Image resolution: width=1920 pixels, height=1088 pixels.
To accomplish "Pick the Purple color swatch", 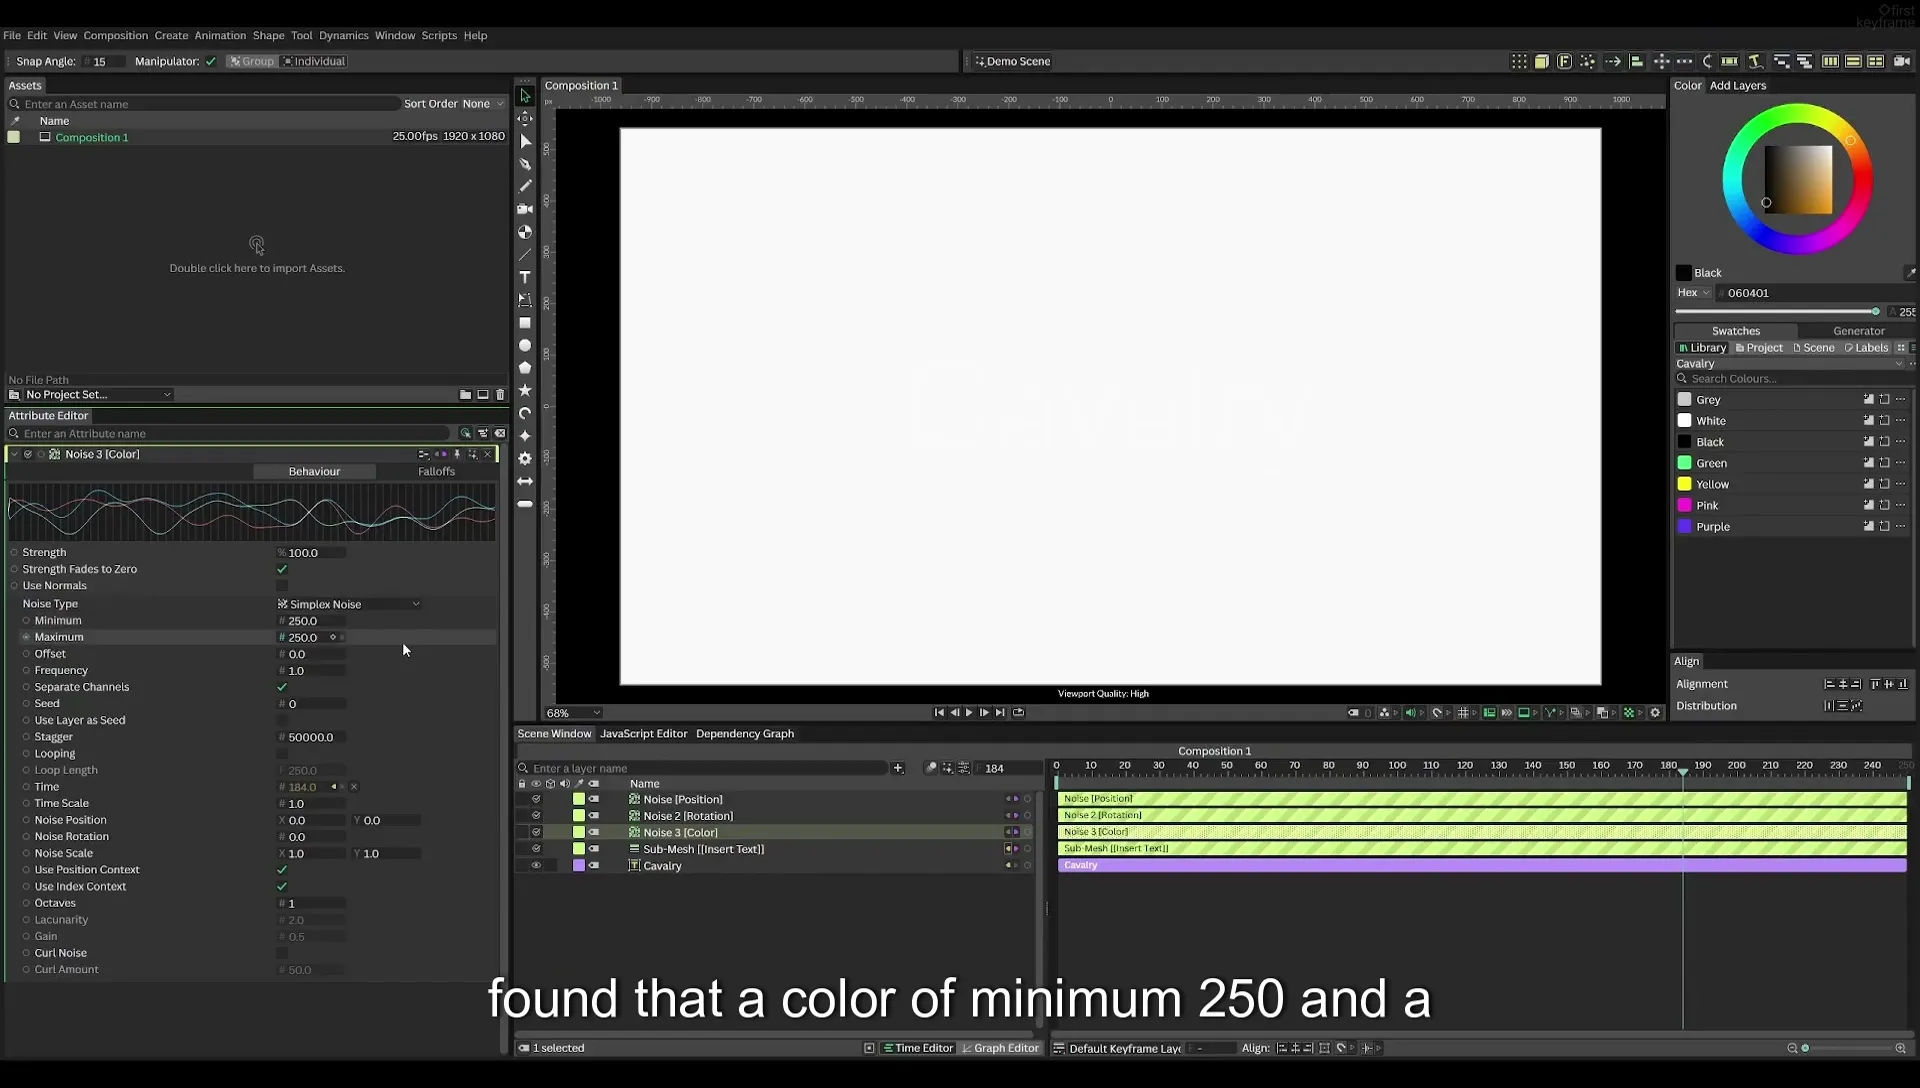I will [1684, 526].
